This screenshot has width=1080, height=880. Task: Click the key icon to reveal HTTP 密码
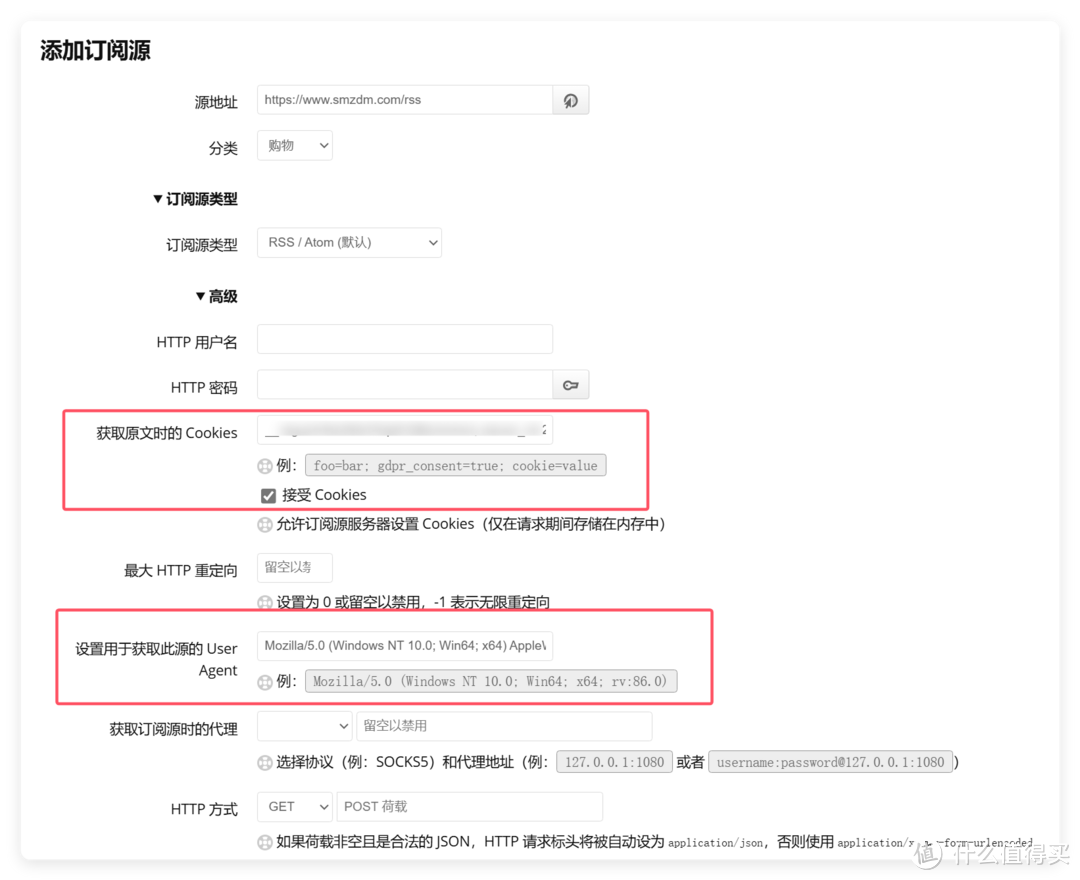pyautogui.click(x=570, y=384)
